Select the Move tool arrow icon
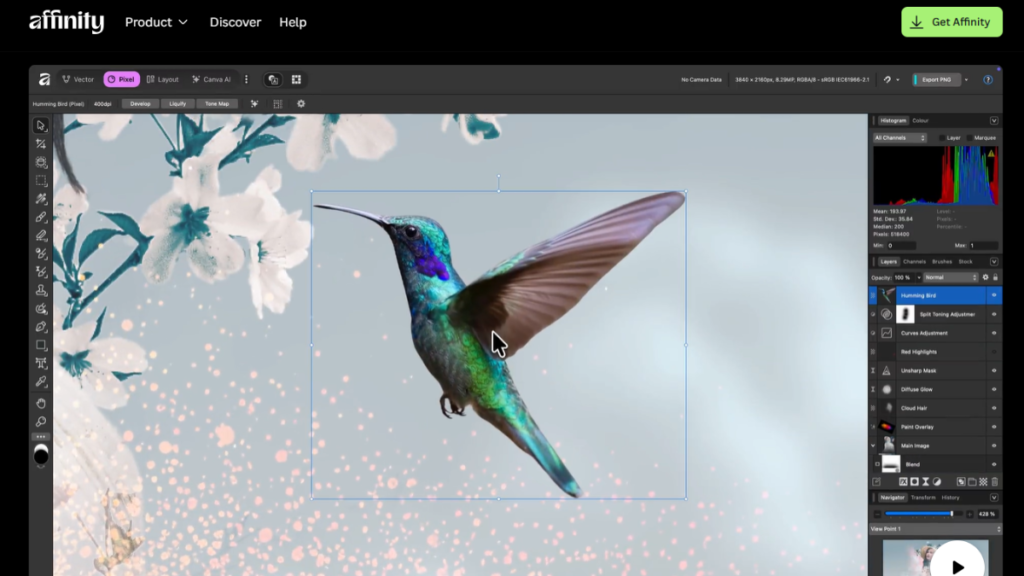The height and width of the screenshot is (576, 1024). pyautogui.click(x=41, y=126)
